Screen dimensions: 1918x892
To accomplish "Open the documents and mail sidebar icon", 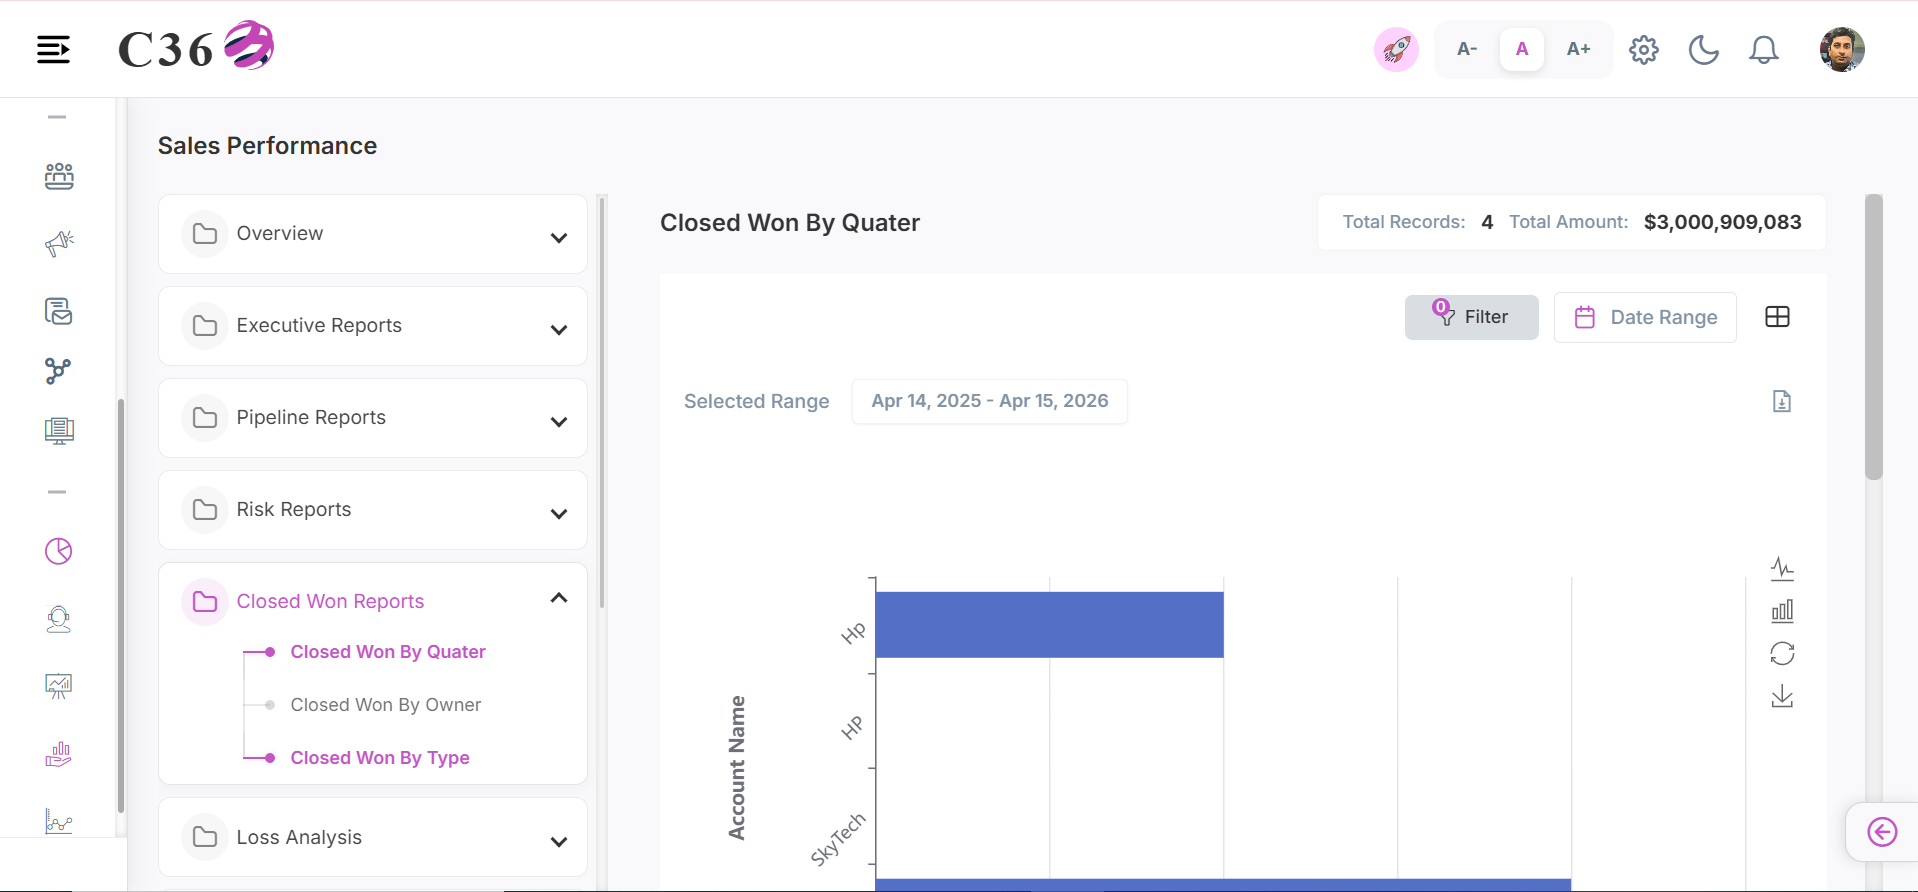I will [x=59, y=311].
